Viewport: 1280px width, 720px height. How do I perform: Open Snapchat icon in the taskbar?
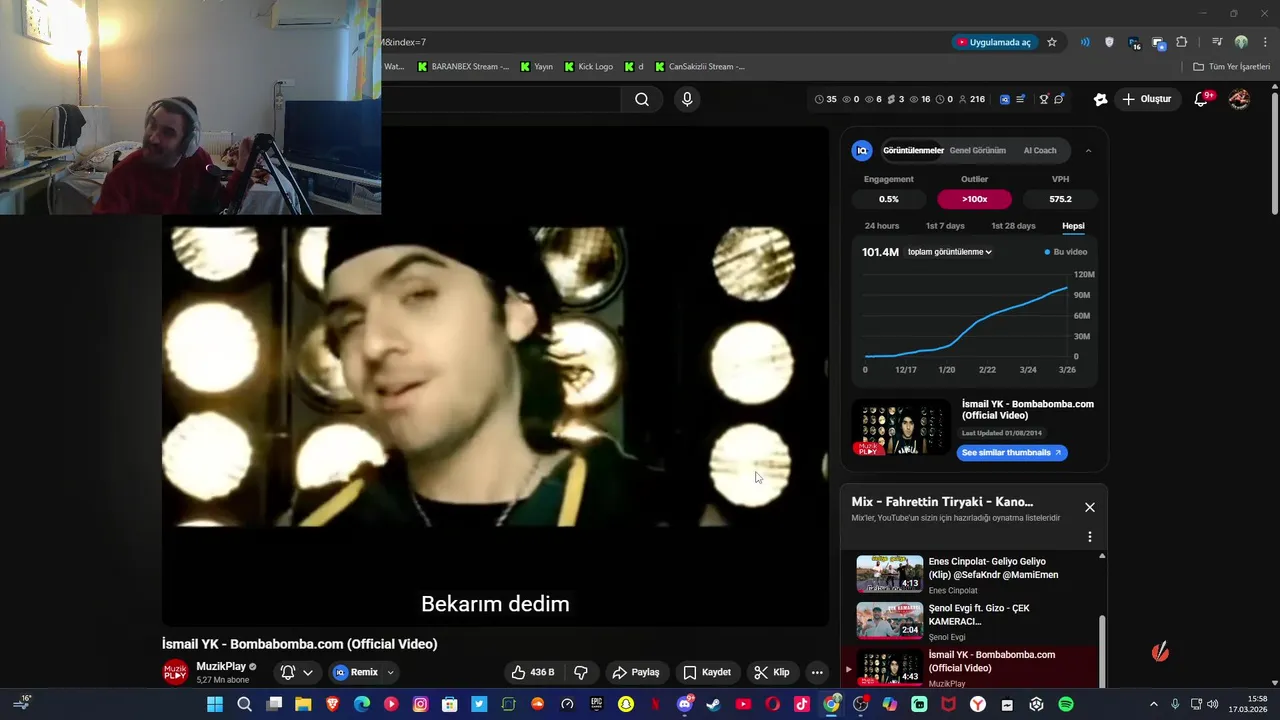click(626, 704)
